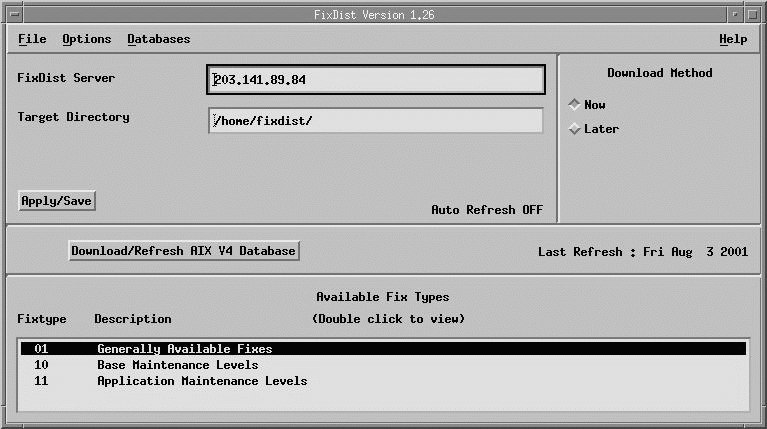The width and height of the screenshot is (767, 429).
Task: Click into the FixDist Server address field
Action: [x=376, y=80]
